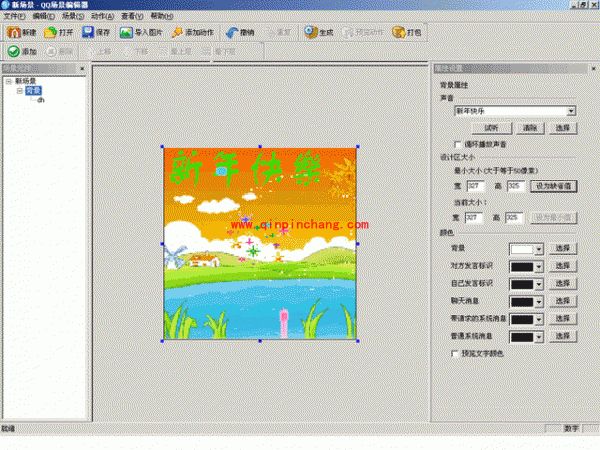Click the 选择 button for 聊天消息
600x450 pixels.
coord(563,302)
